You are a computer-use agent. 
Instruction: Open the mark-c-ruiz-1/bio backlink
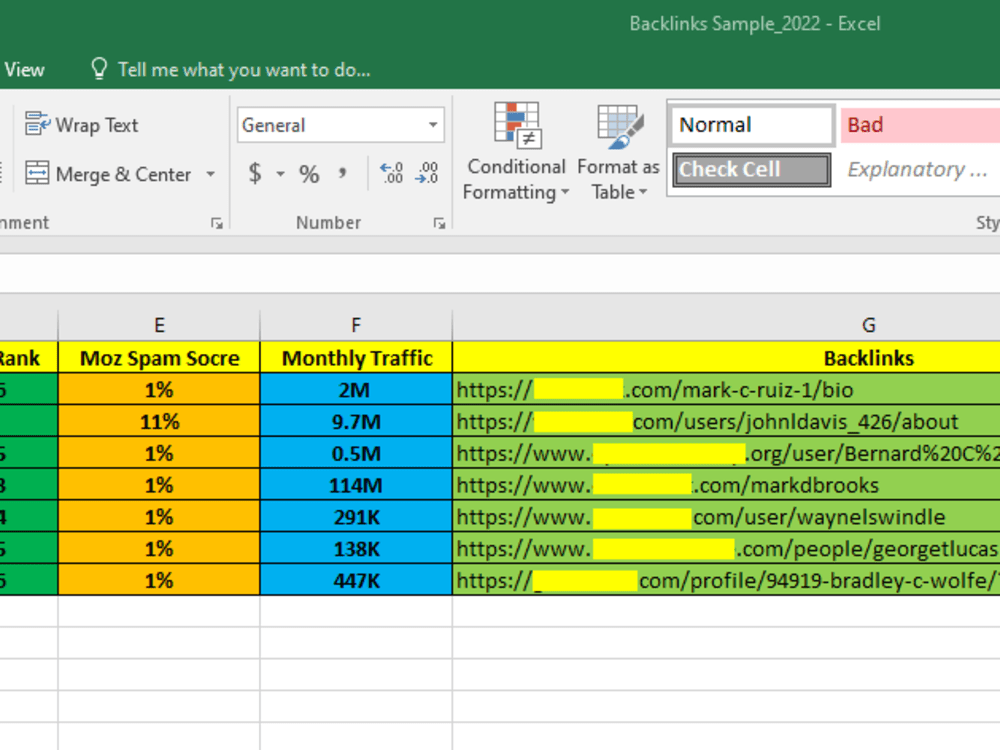pyautogui.click(x=655, y=390)
